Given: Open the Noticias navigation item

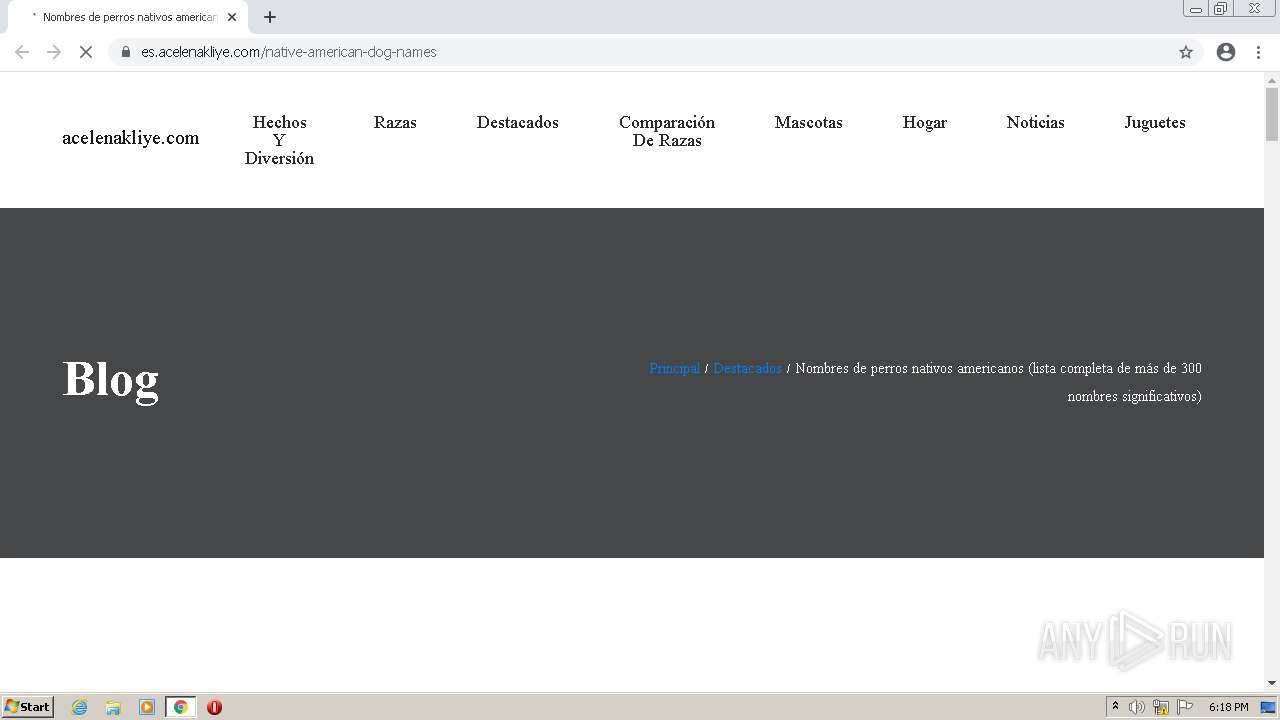Looking at the screenshot, I should point(1036,122).
